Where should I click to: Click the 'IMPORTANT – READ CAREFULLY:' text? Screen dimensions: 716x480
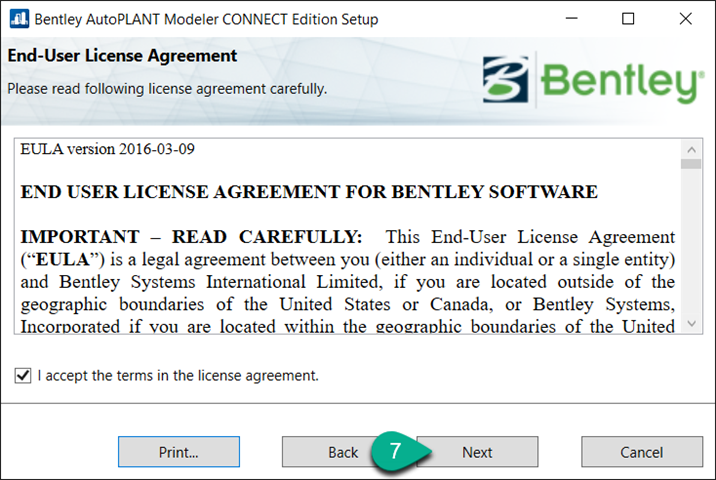tap(191, 237)
